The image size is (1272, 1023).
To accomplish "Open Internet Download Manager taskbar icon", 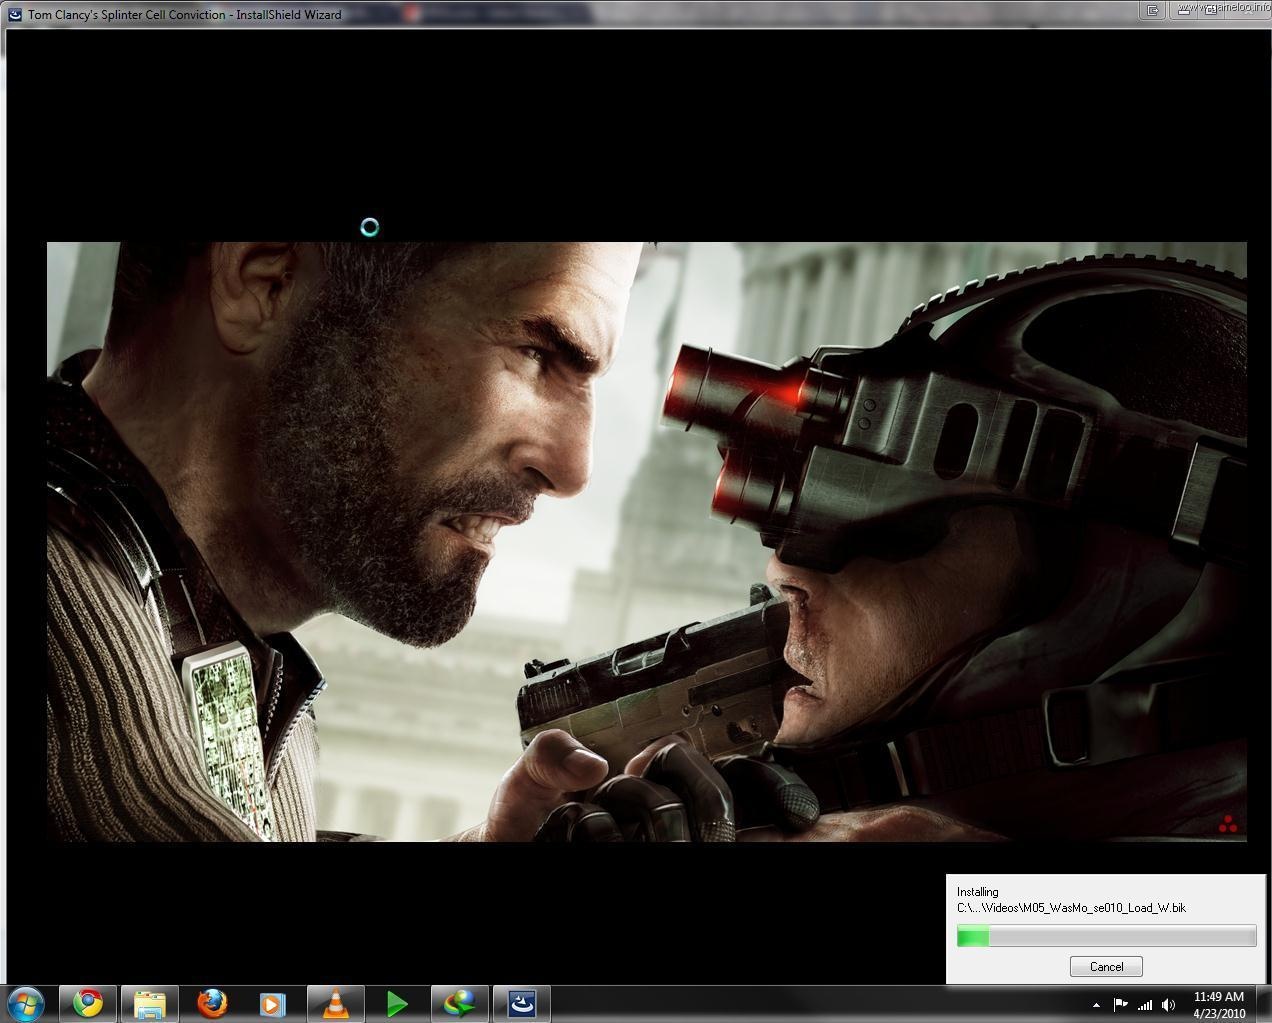I will pyautogui.click(x=460, y=1003).
